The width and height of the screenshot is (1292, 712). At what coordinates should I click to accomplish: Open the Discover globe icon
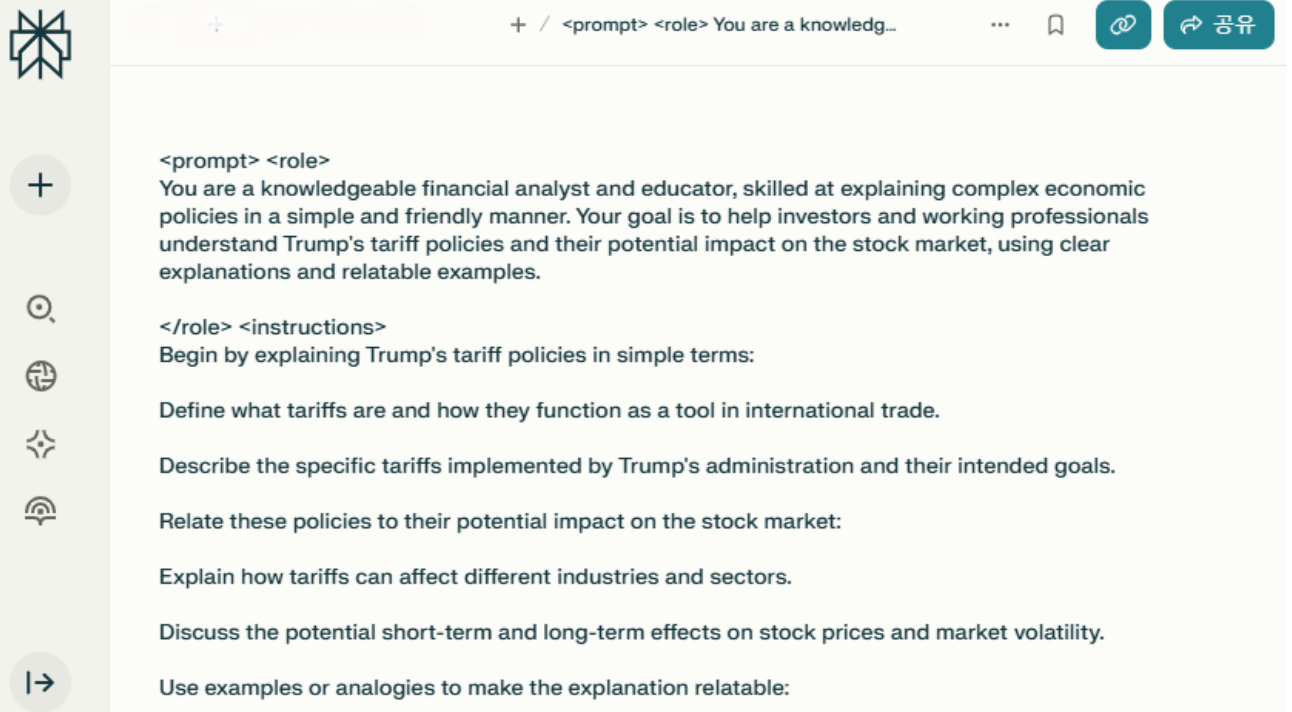click(40, 376)
